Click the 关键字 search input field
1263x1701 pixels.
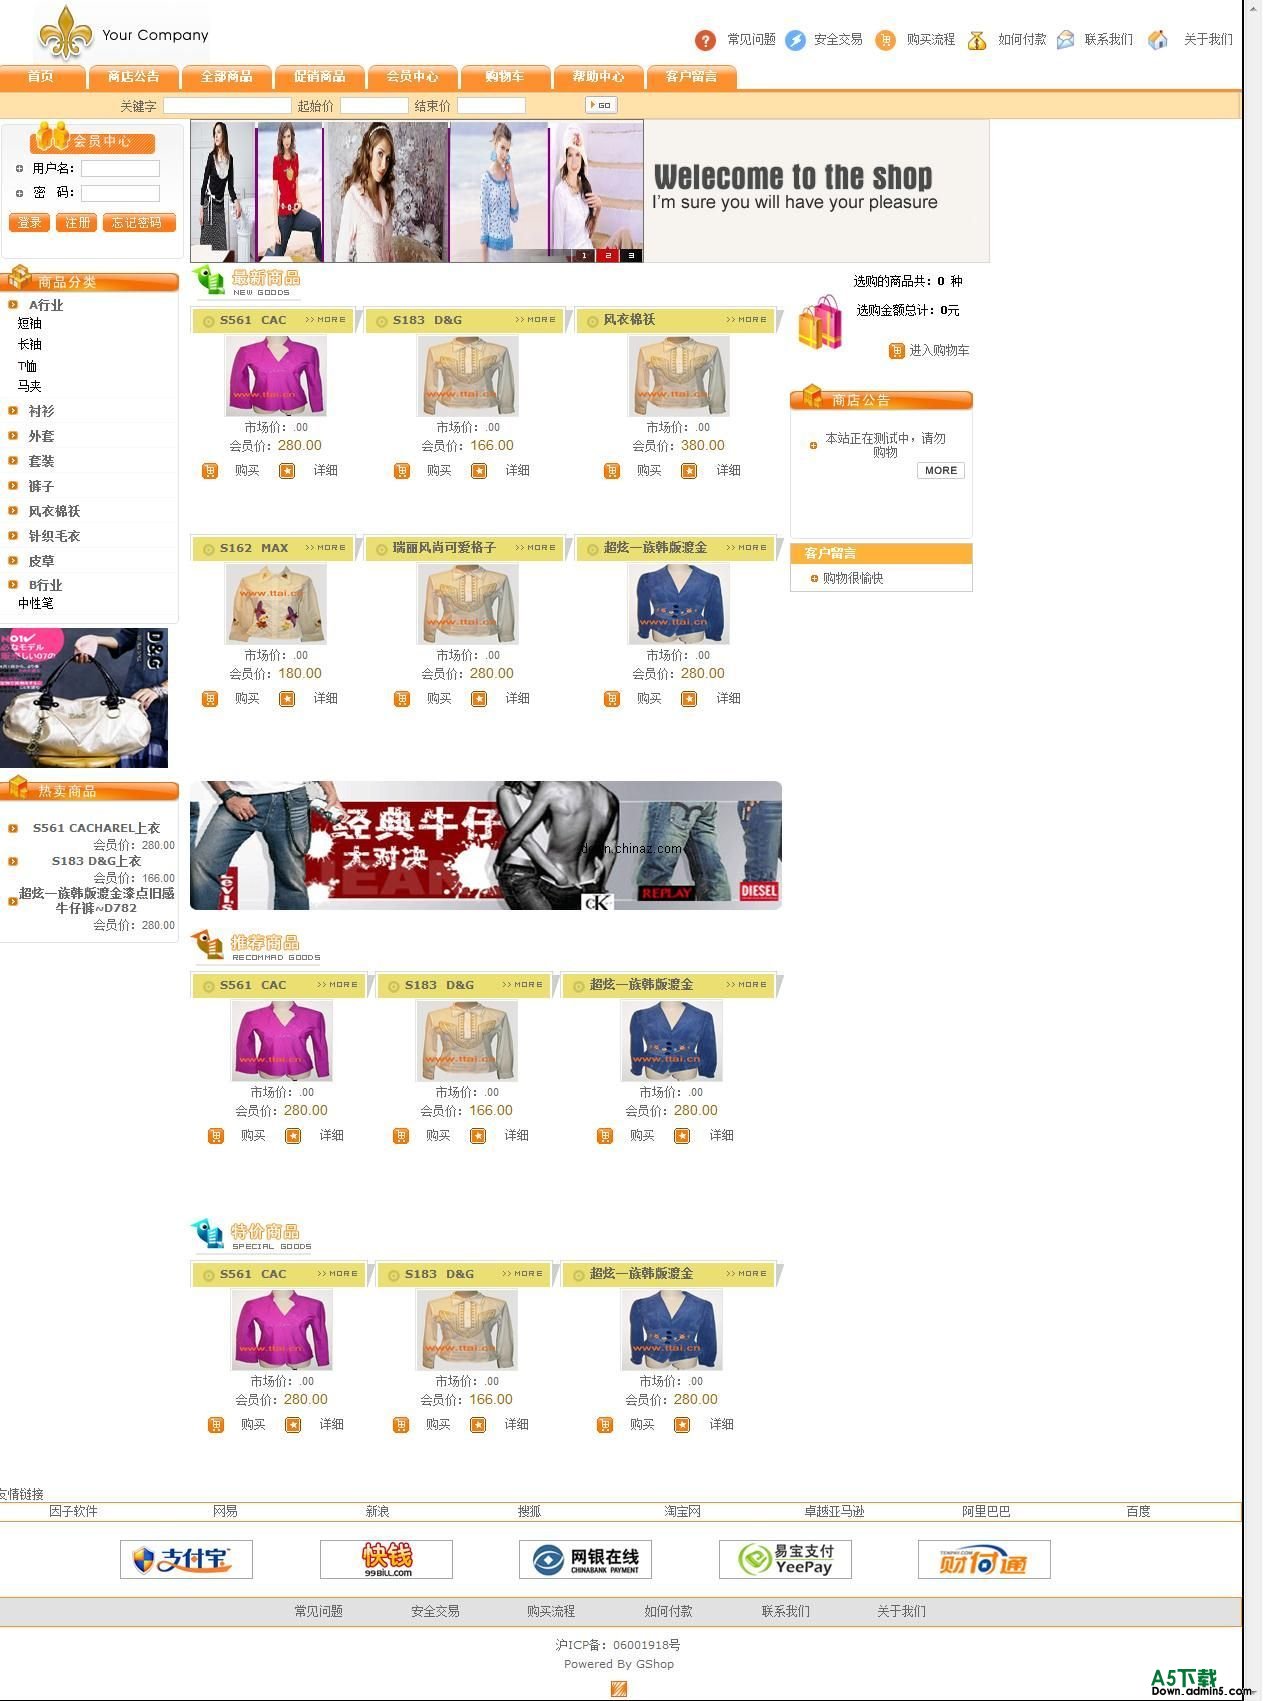pos(227,105)
